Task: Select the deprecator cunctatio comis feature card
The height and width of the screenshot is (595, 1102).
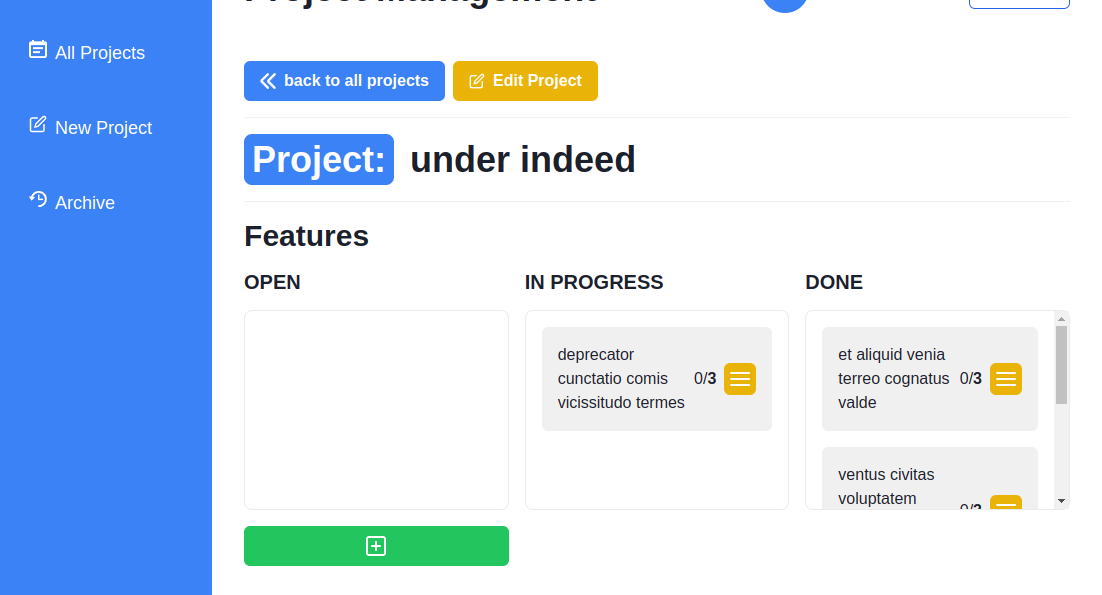Action: coord(656,379)
